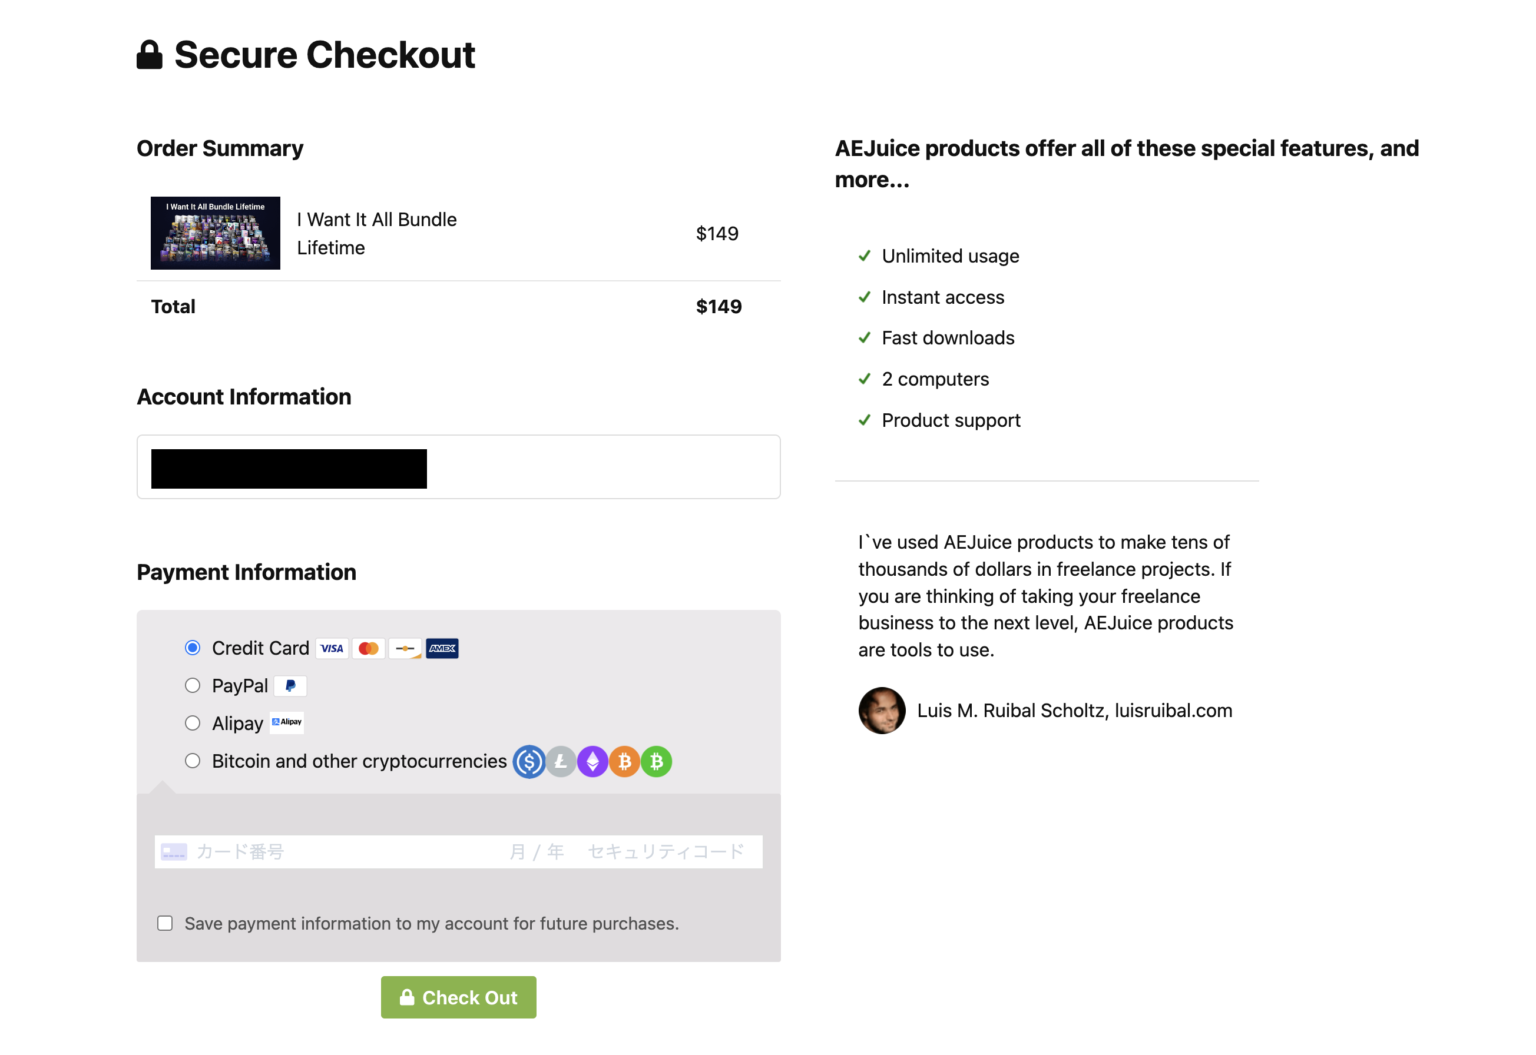Pick Bitcoin and other cryptocurrencies option
Image resolution: width=1536 pixels, height=1055 pixels.
[x=193, y=761]
